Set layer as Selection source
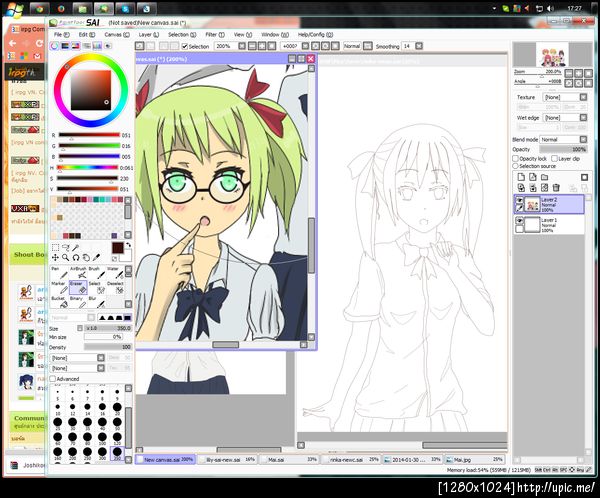600x498 pixels. click(515, 166)
